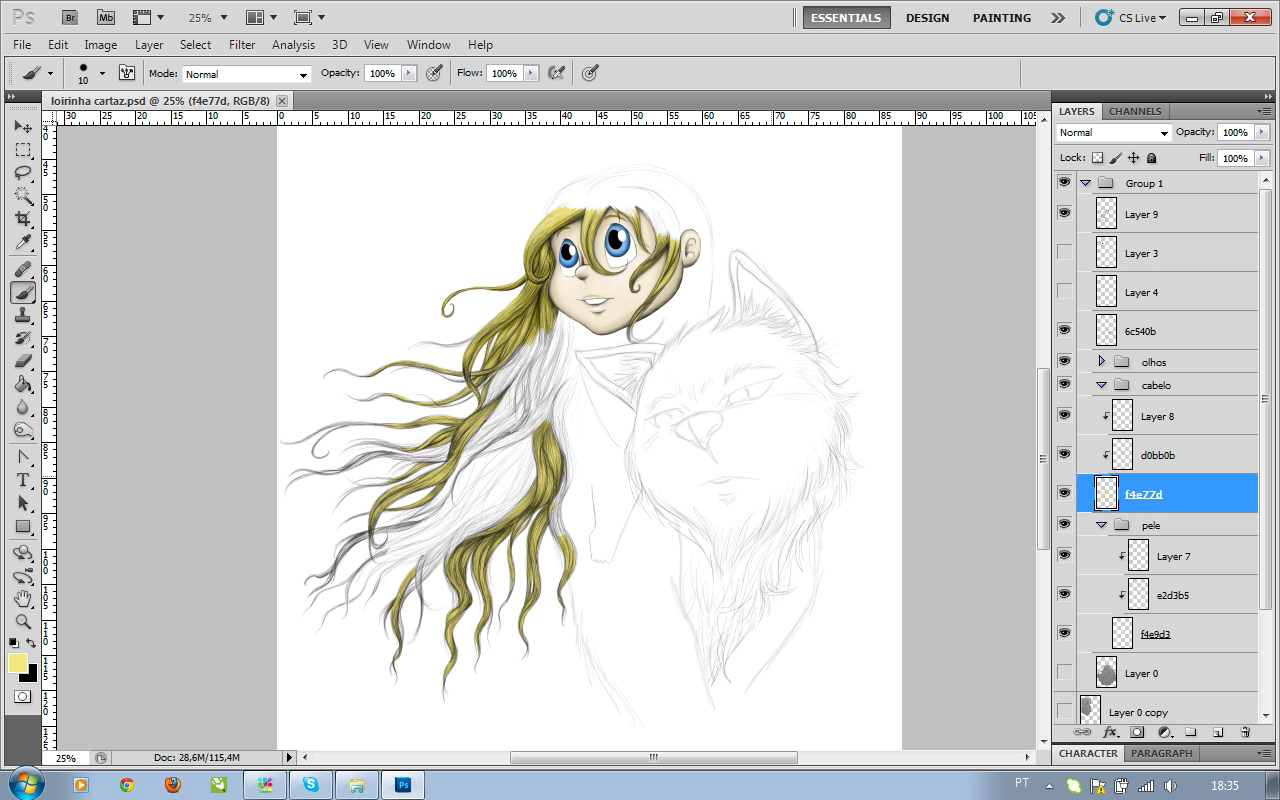The height and width of the screenshot is (800, 1280).
Task: Open Skype from the Windows taskbar
Action: [311, 785]
